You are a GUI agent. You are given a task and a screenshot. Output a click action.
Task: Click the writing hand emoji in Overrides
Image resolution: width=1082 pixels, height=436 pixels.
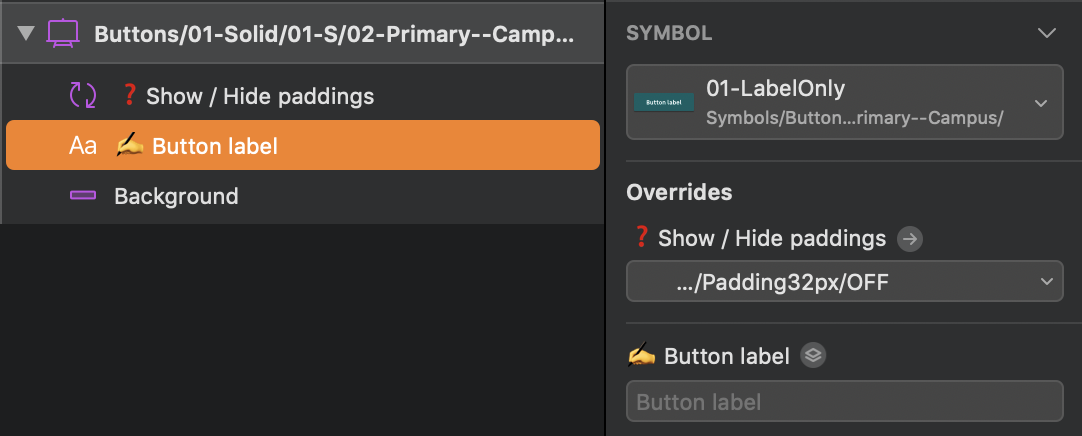pyautogui.click(x=641, y=355)
